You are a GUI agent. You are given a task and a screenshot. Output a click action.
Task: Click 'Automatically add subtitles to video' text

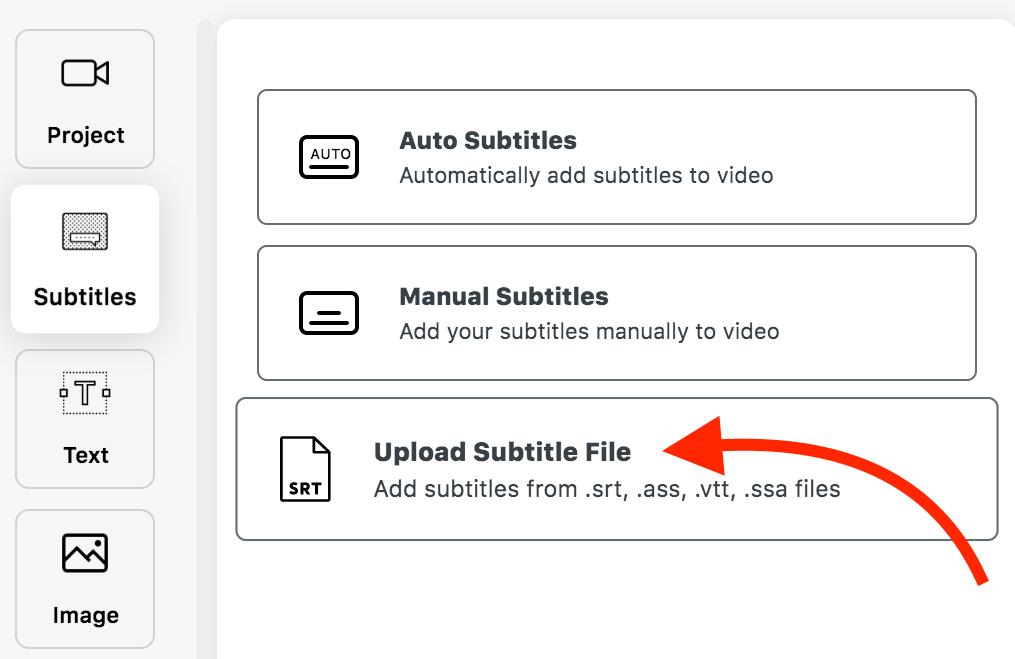[586, 175]
